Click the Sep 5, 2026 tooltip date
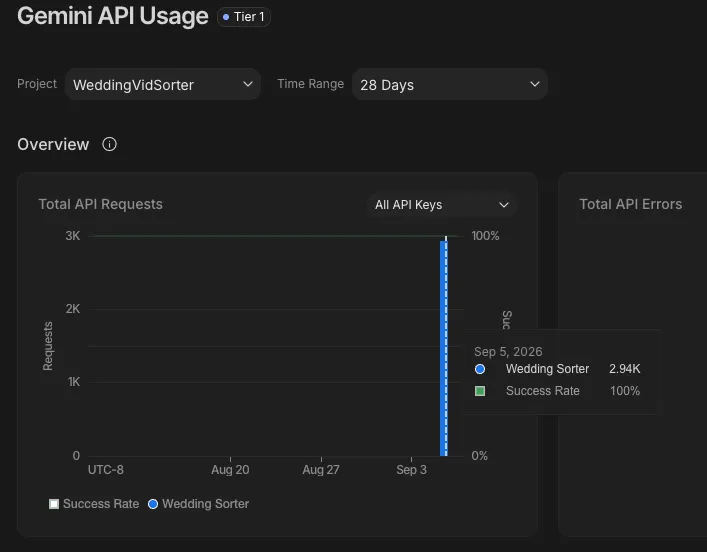707x552 pixels. (508, 352)
